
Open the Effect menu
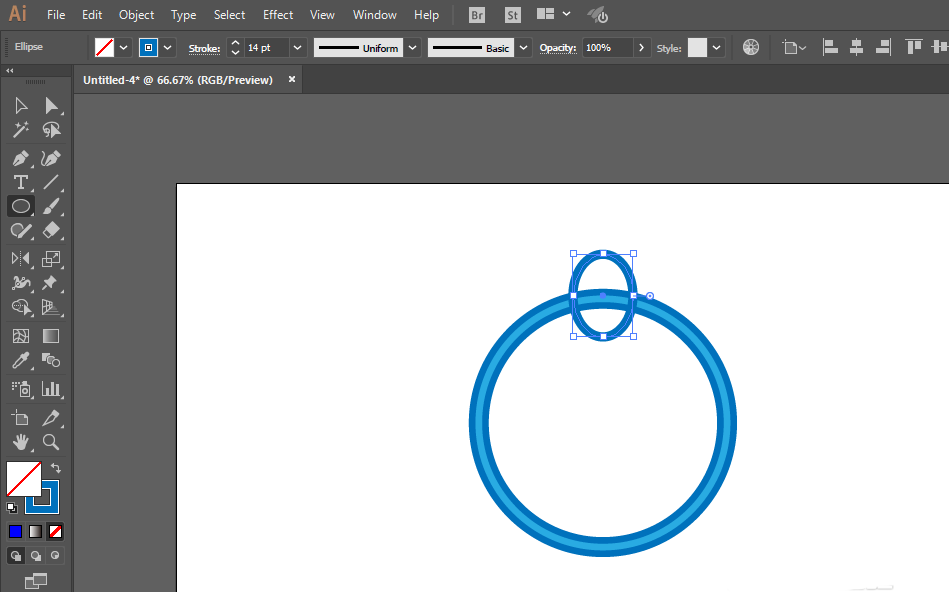(x=278, y=15)
